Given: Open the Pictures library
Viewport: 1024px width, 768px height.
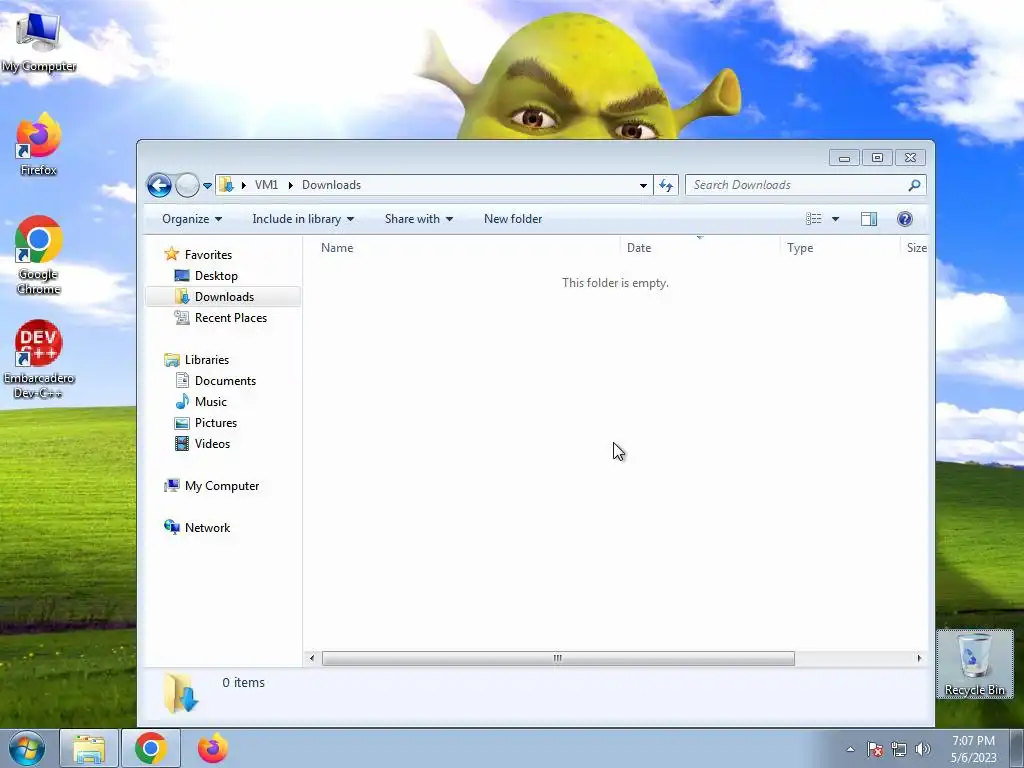Looking at the screenshot, I should click(216, 423).
